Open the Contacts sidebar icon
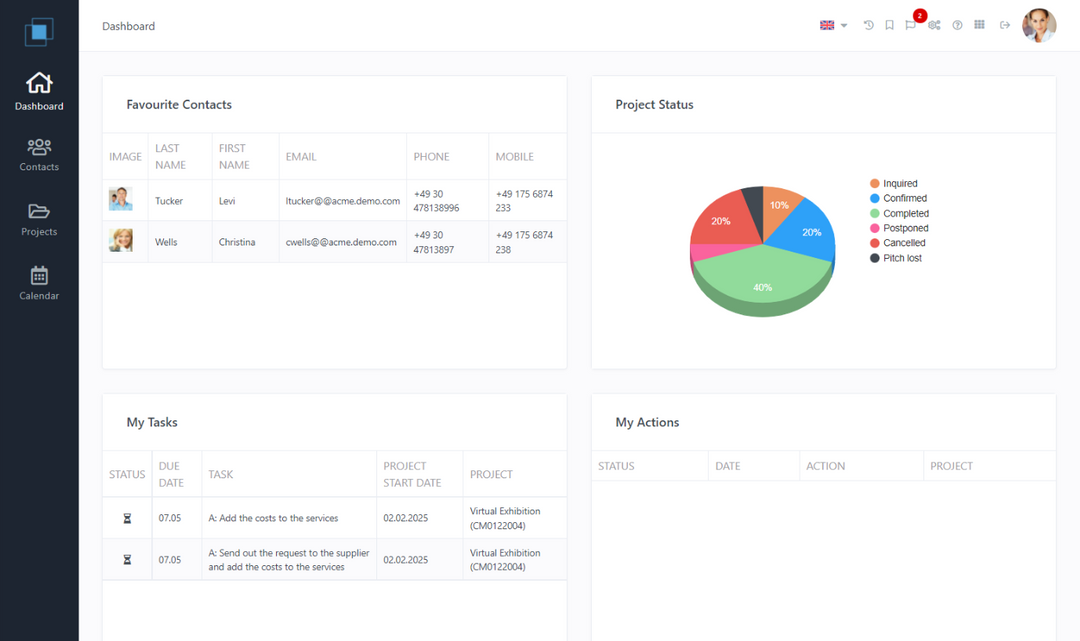 click(39, 153)
